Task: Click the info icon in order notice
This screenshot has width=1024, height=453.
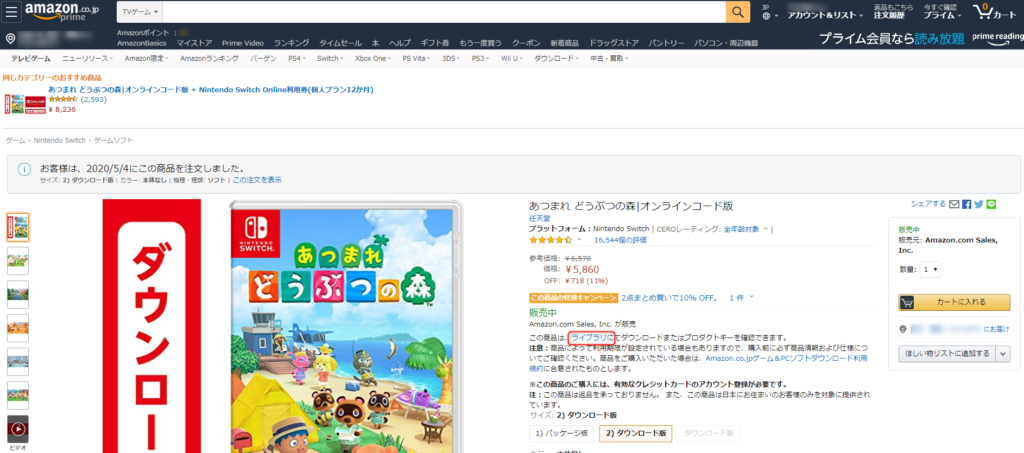Action: pyautogui.click(x=24, y=169)
